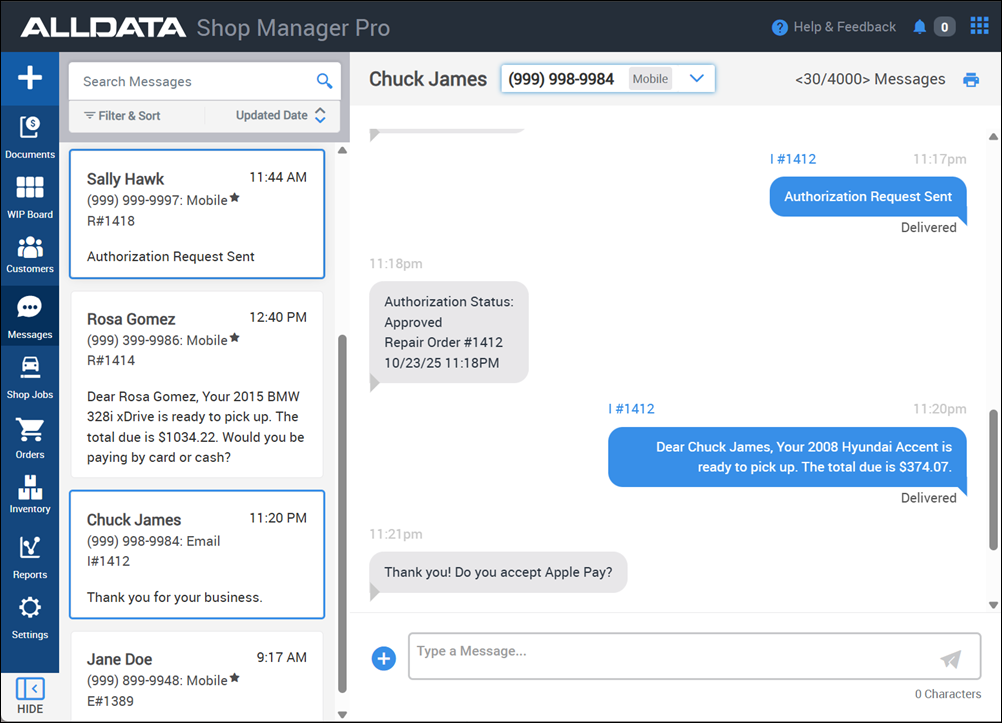Select Rosa Gomez conversation
The width and height of the screenshot is (1002, 723).
click(x=197, y=385)
